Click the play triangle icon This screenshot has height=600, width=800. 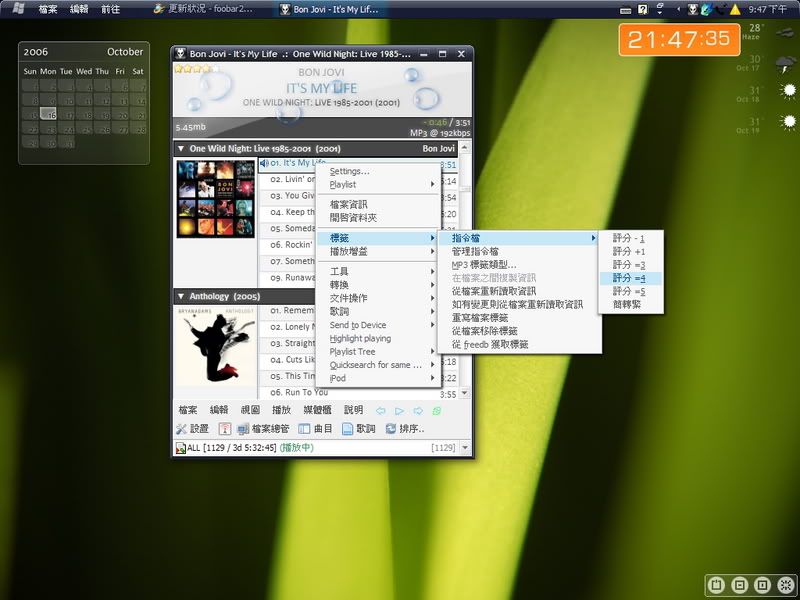(x=399, y=411)
